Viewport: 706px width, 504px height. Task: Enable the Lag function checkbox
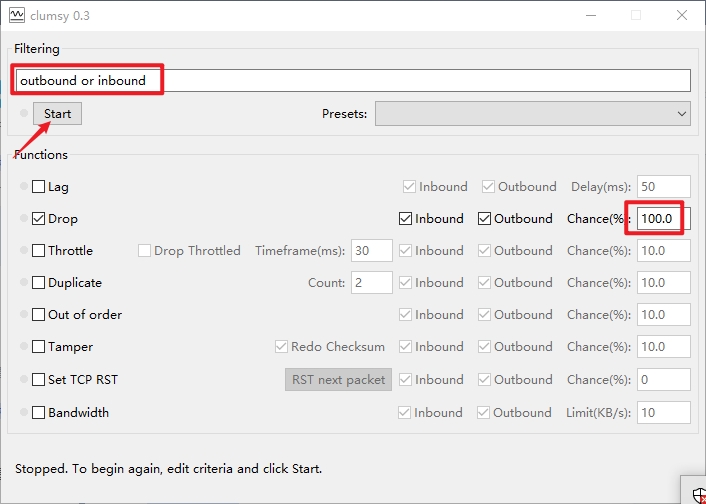(39, 187)
